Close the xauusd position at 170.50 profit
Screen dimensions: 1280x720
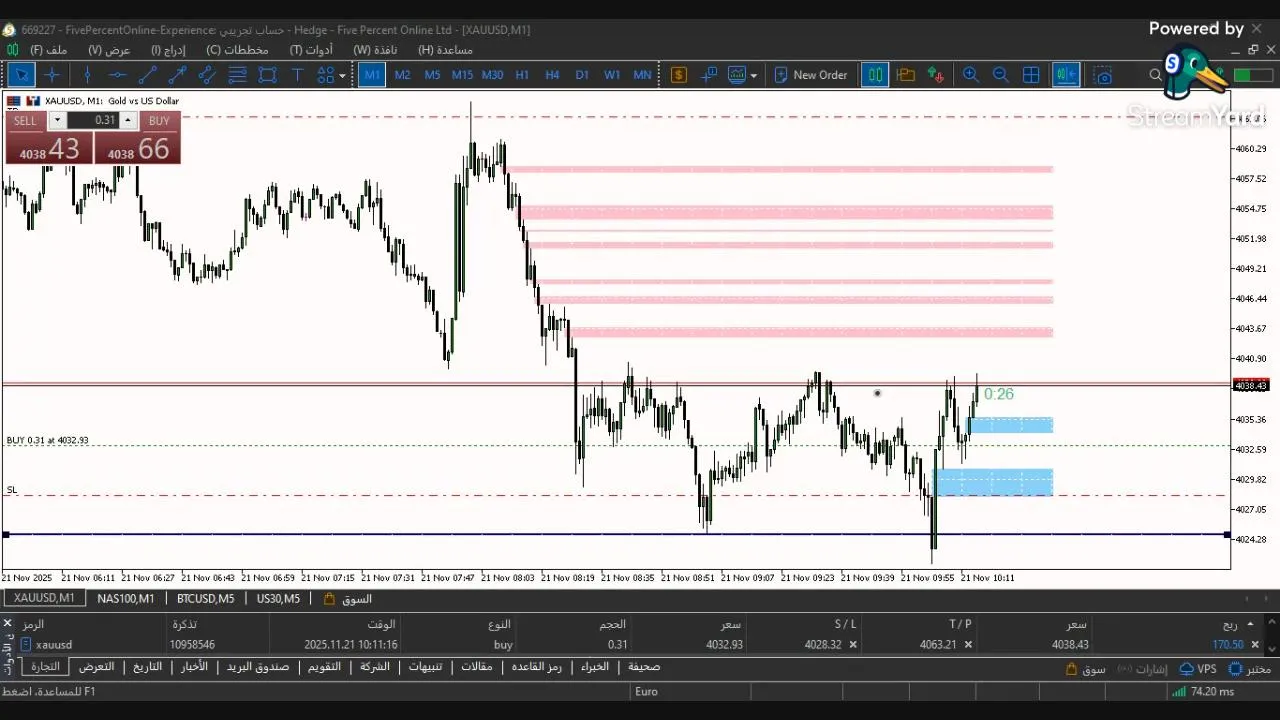pos(1255,645)
